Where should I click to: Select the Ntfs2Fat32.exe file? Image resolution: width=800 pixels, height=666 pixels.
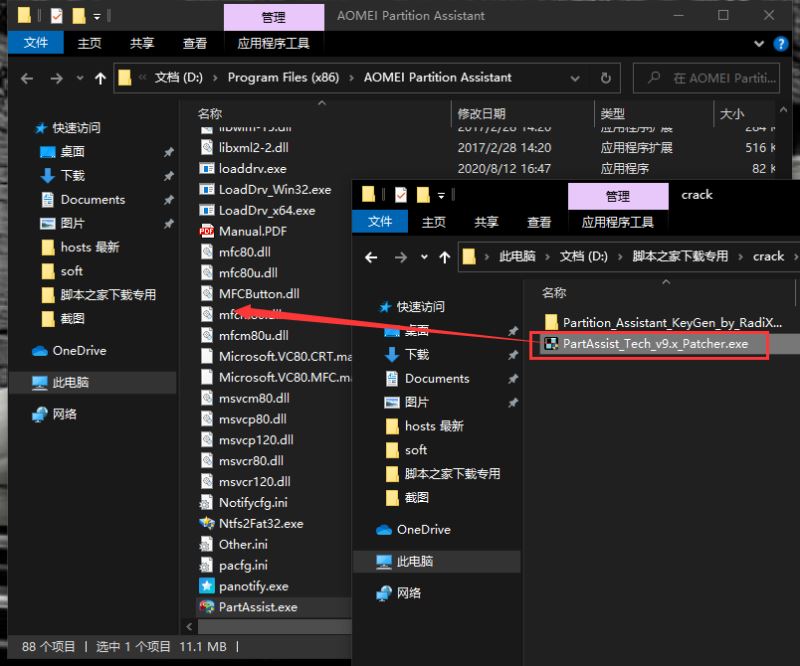[261, 523]
